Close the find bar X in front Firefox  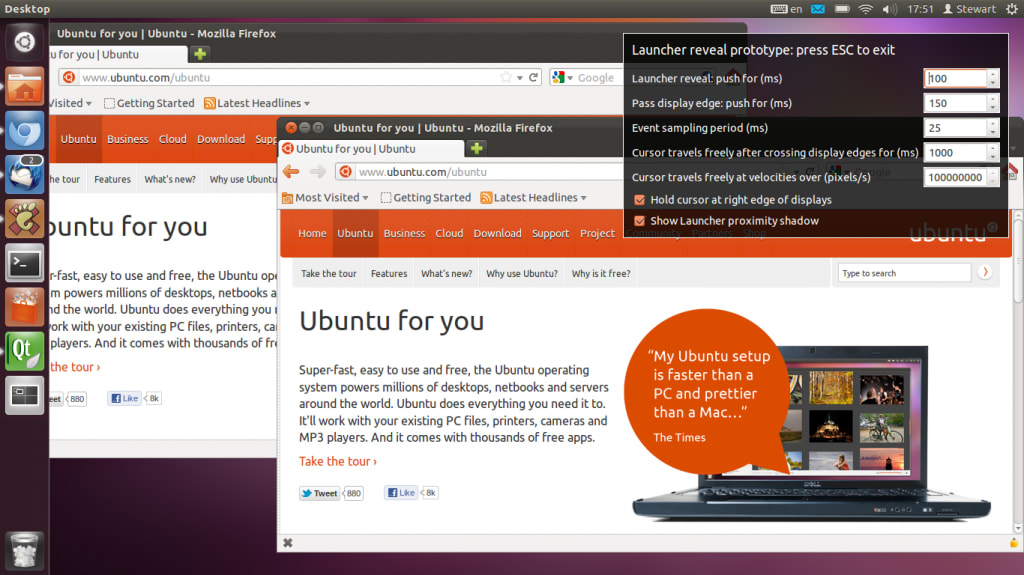click(x=288, y=542)
